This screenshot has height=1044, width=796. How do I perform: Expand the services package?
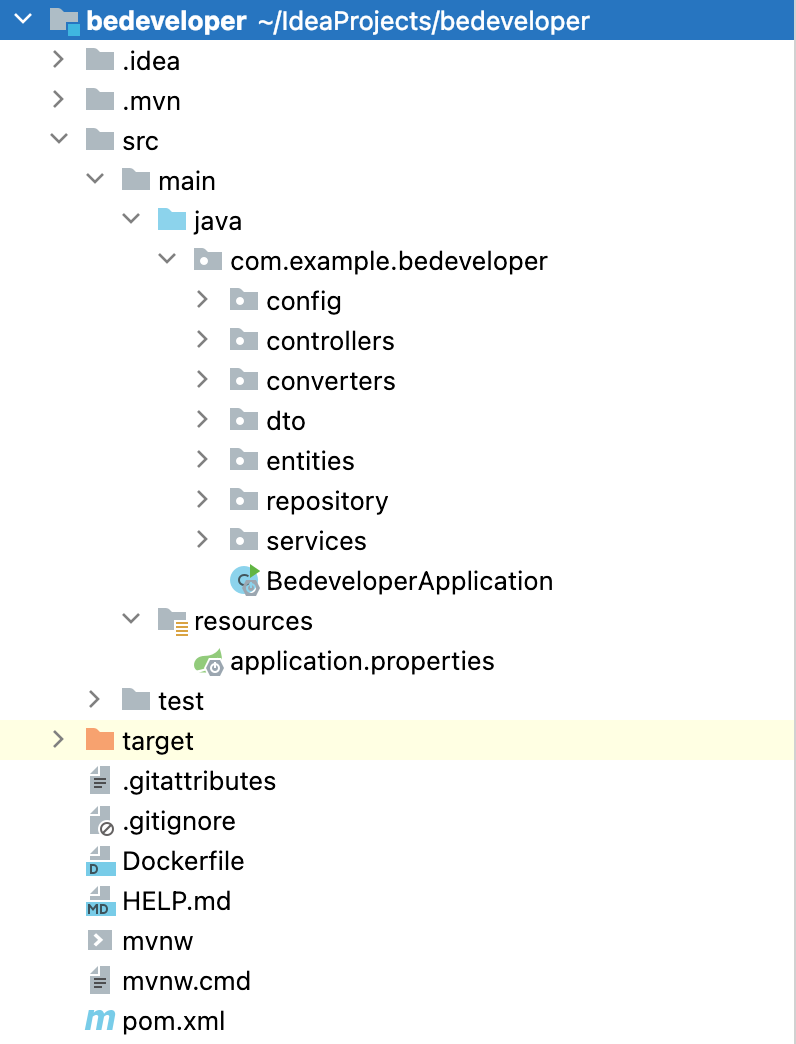pyautogui.click(x=202, y=541)
